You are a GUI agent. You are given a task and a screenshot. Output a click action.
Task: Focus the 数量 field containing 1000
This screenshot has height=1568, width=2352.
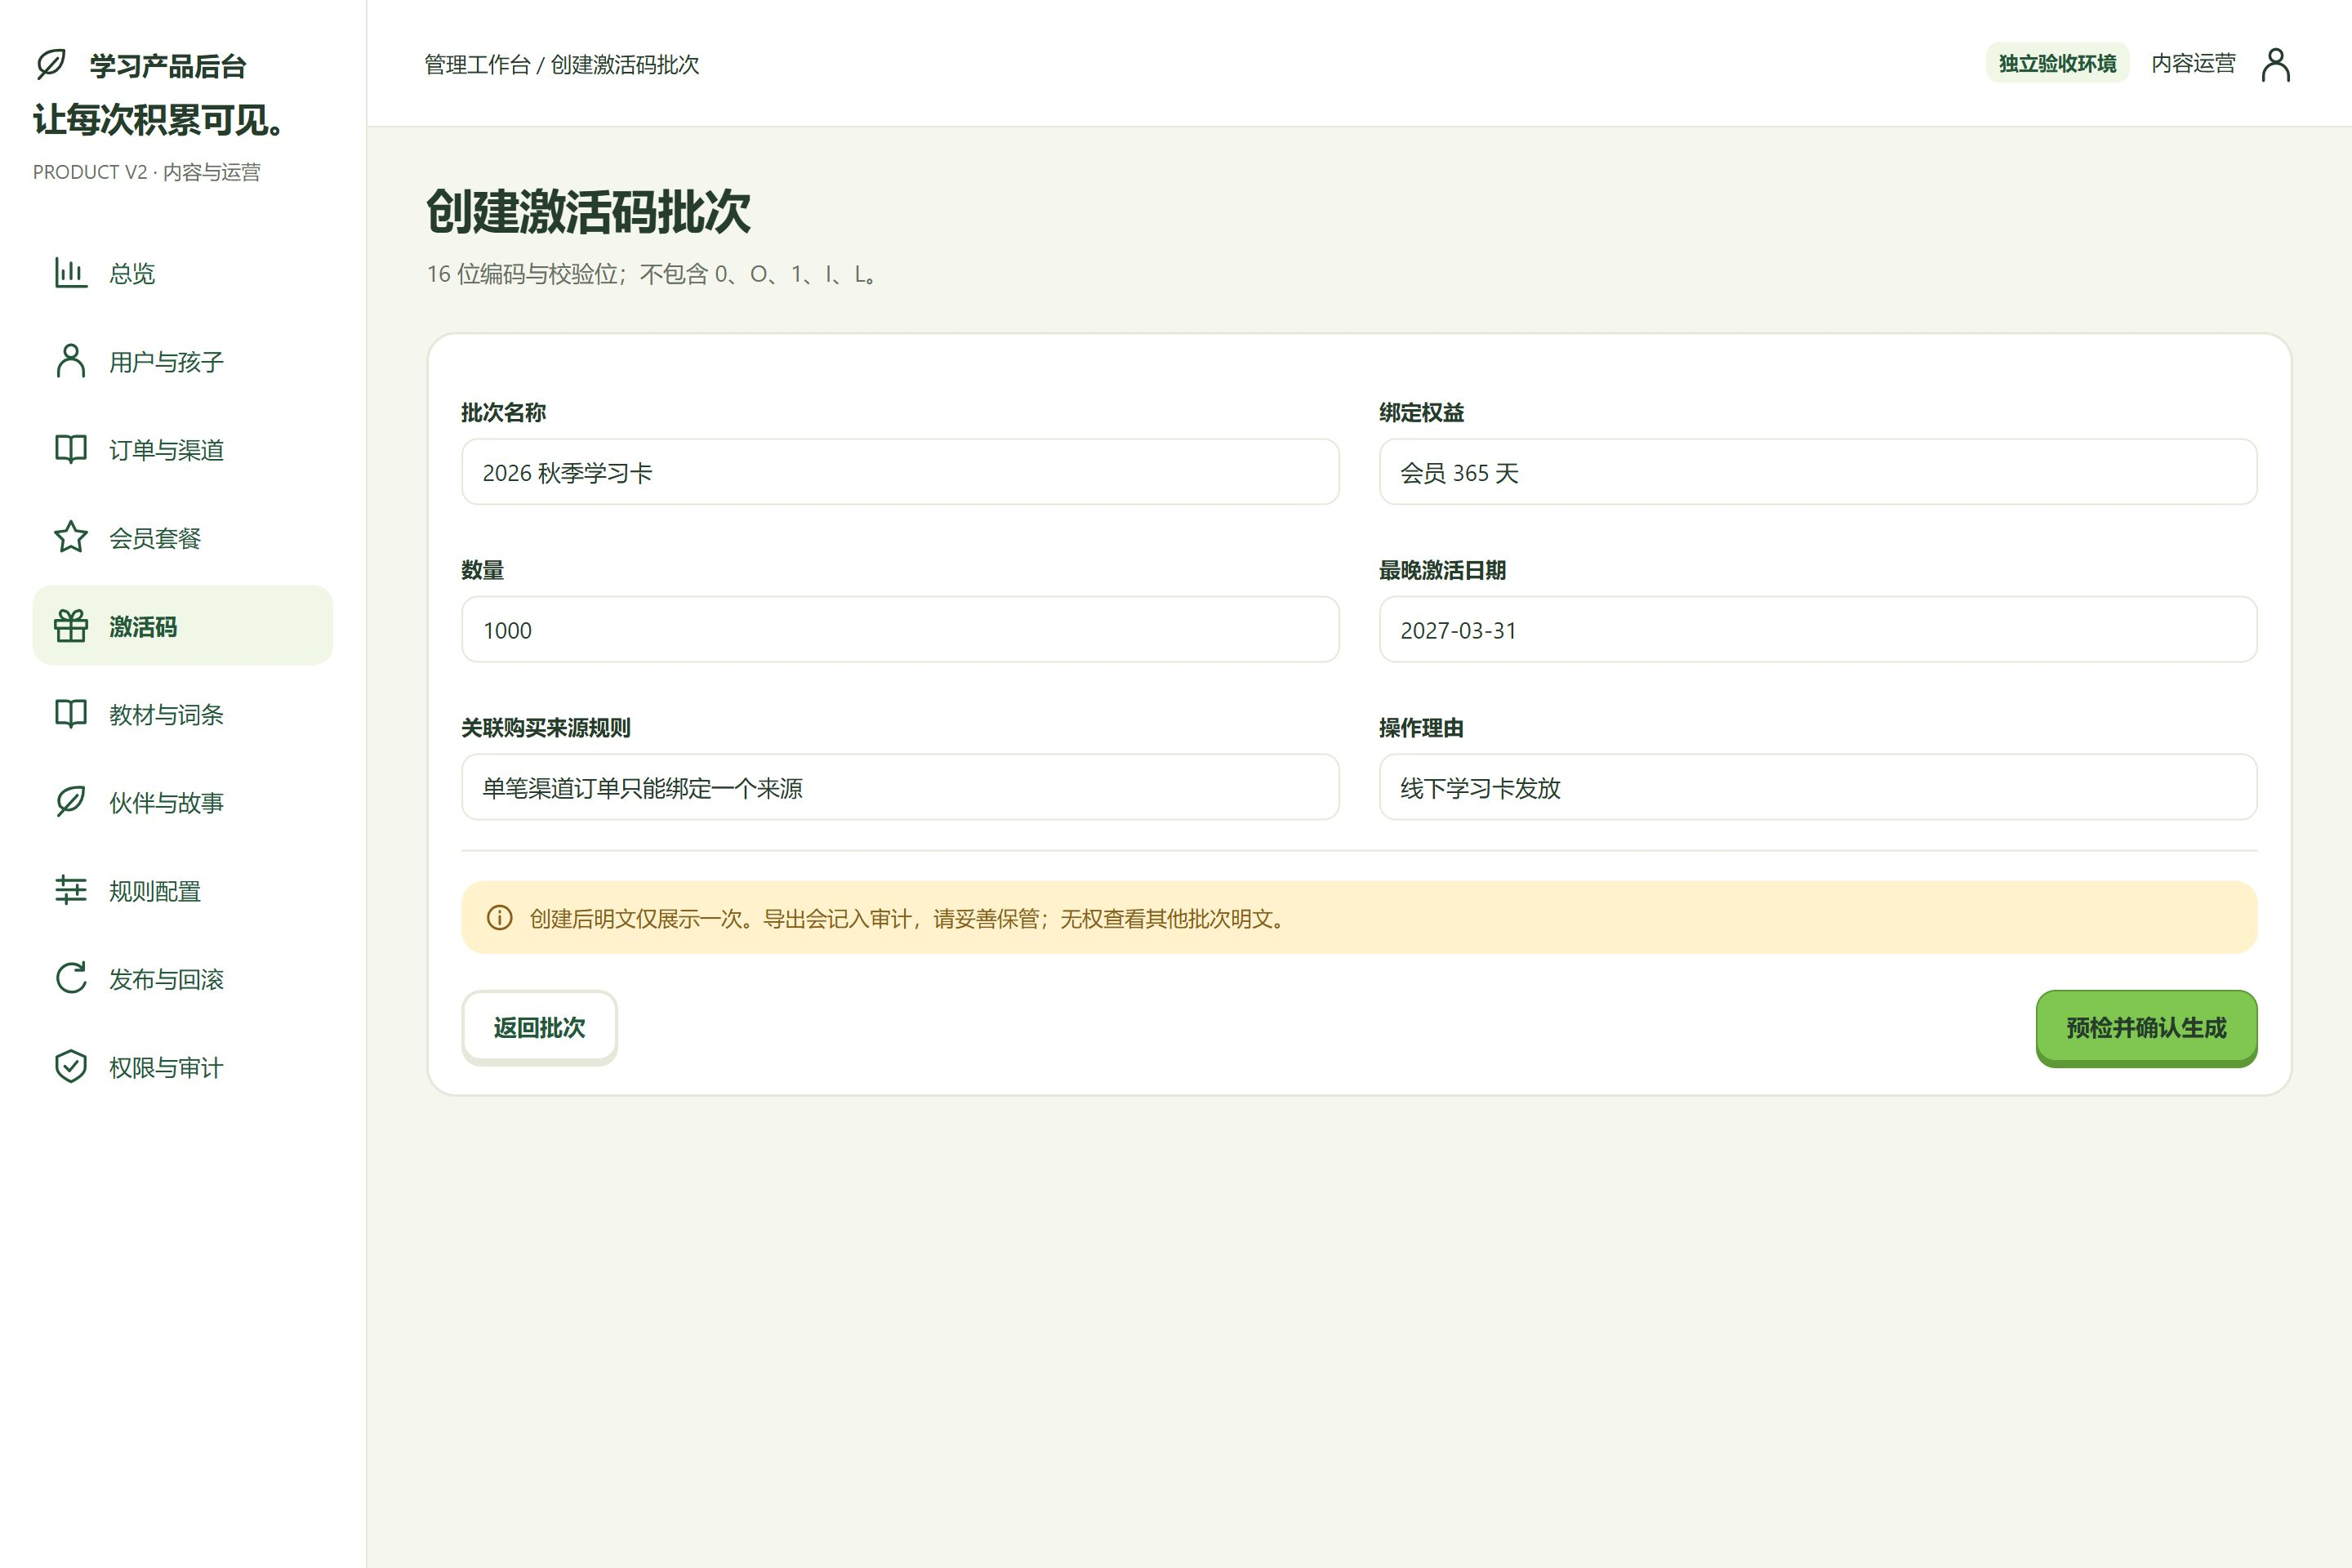coord(900,630)
